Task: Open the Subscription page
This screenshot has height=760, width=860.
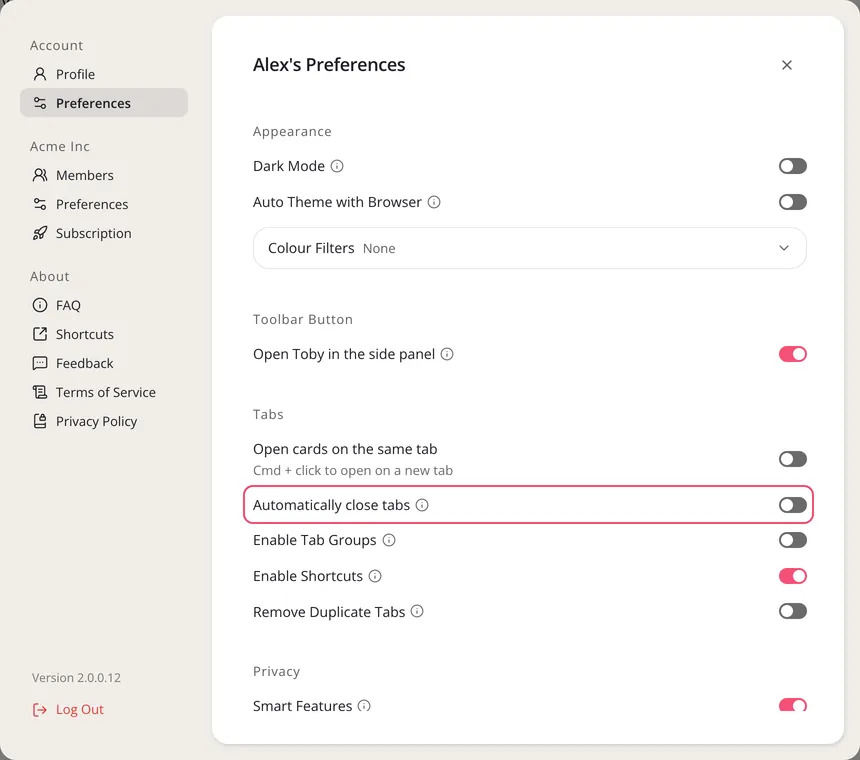Action: pos(104,233)
